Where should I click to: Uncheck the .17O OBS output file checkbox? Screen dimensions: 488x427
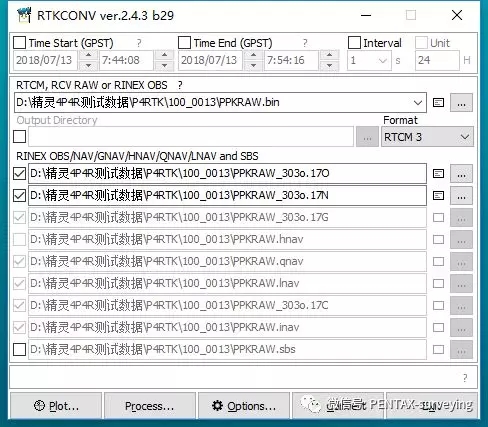19,174
